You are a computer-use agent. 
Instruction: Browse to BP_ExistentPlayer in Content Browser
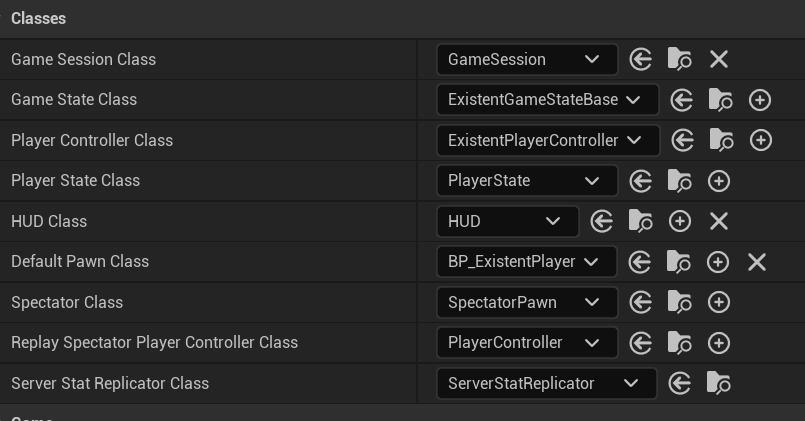point(679,262)
